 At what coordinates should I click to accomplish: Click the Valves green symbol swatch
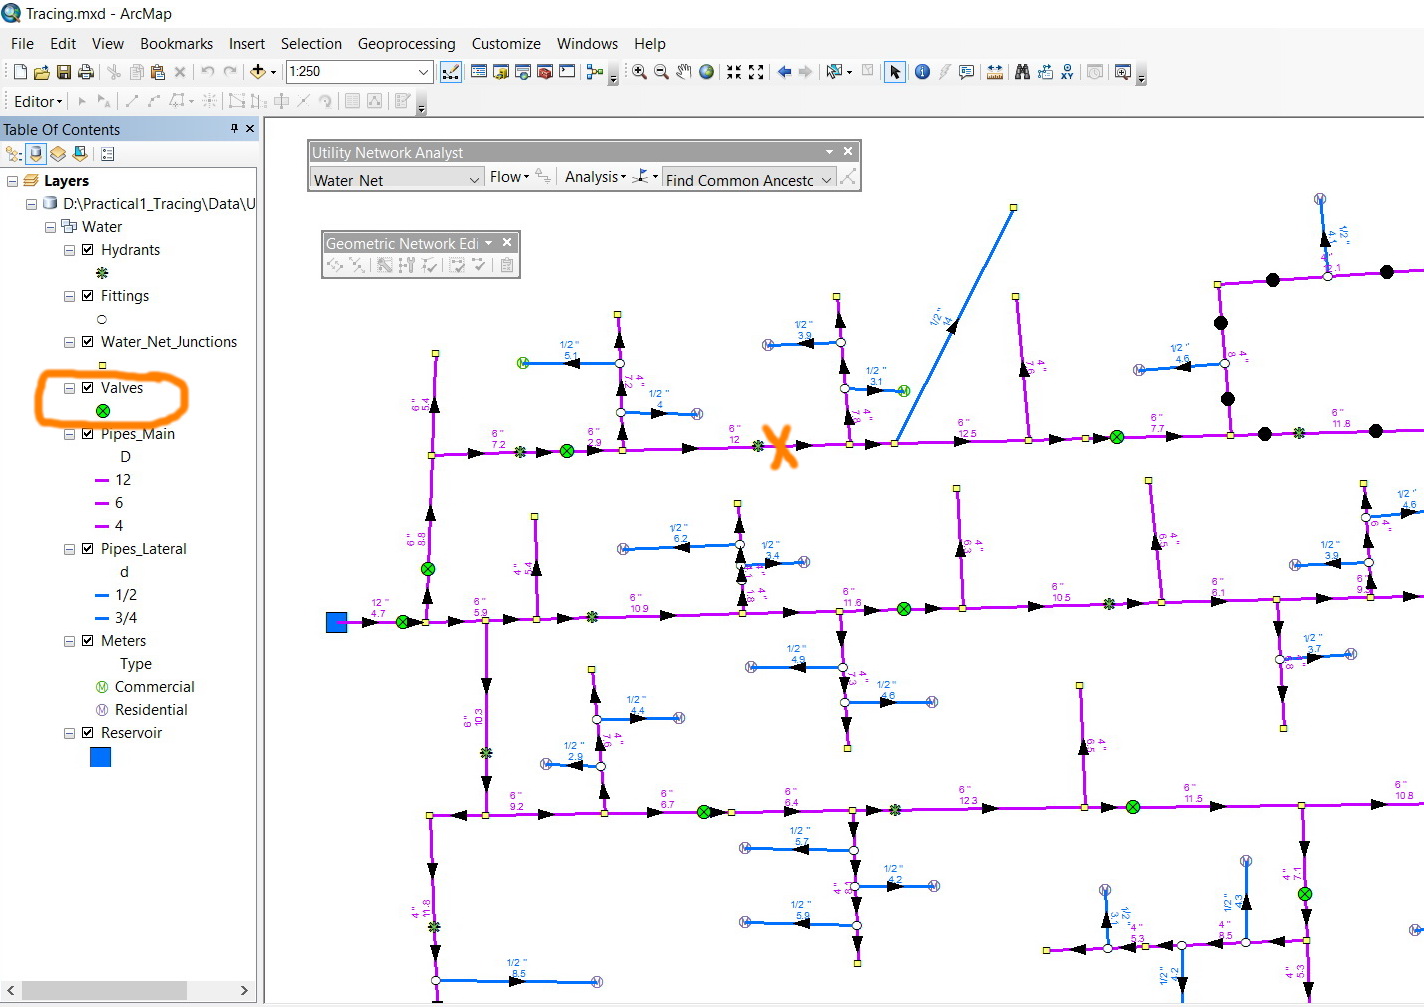(x=103, y=411)
